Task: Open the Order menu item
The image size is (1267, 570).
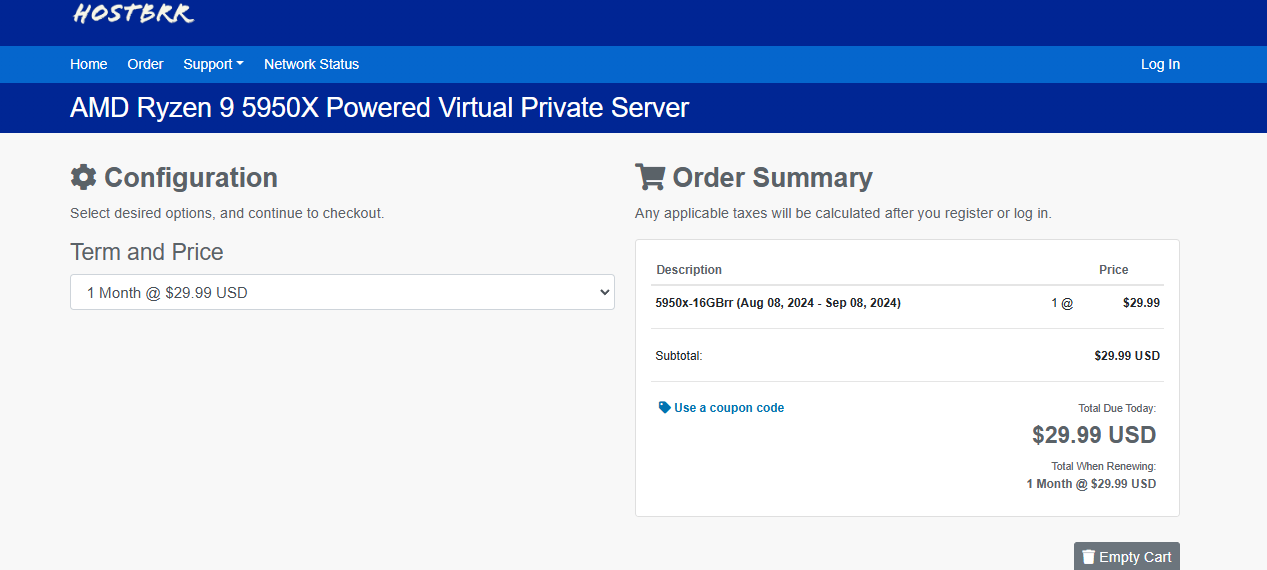Action: 145,64
